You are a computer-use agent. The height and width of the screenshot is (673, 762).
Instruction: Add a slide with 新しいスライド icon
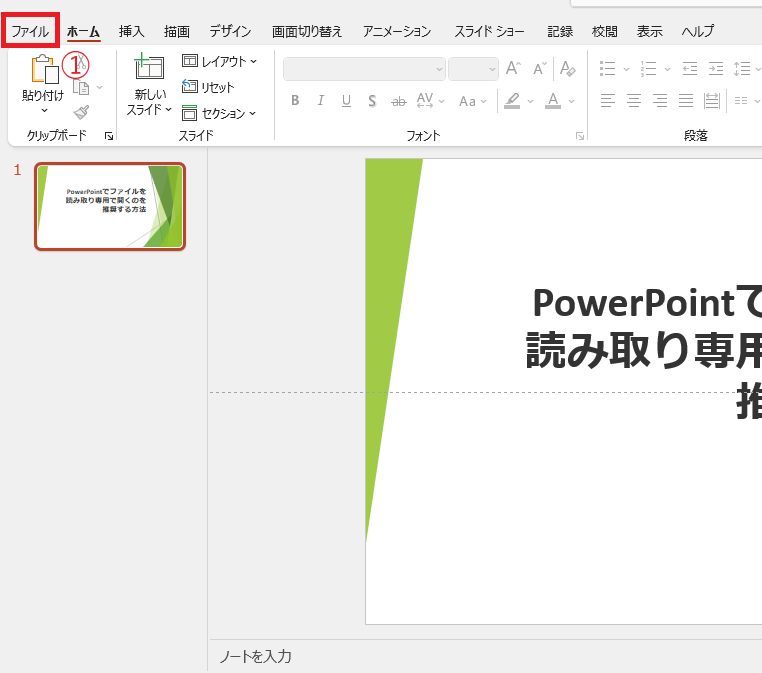(x=149, y=67)
